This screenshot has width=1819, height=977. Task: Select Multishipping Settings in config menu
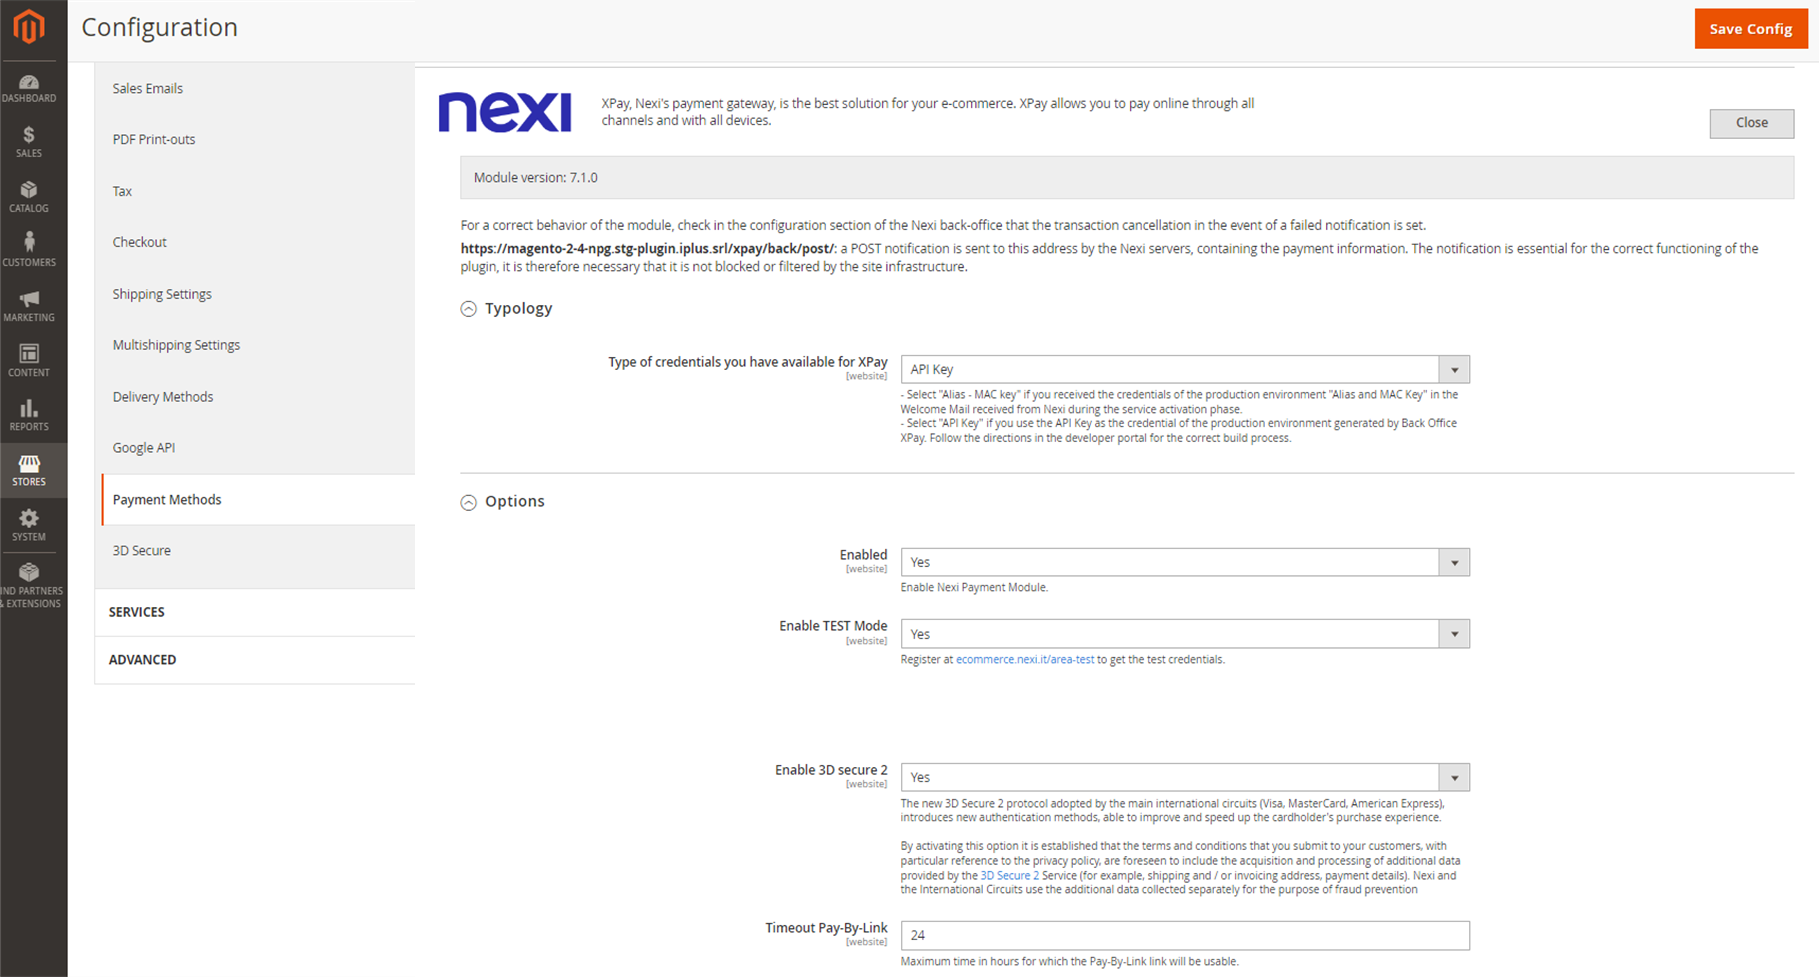click(x=176, y=345)
